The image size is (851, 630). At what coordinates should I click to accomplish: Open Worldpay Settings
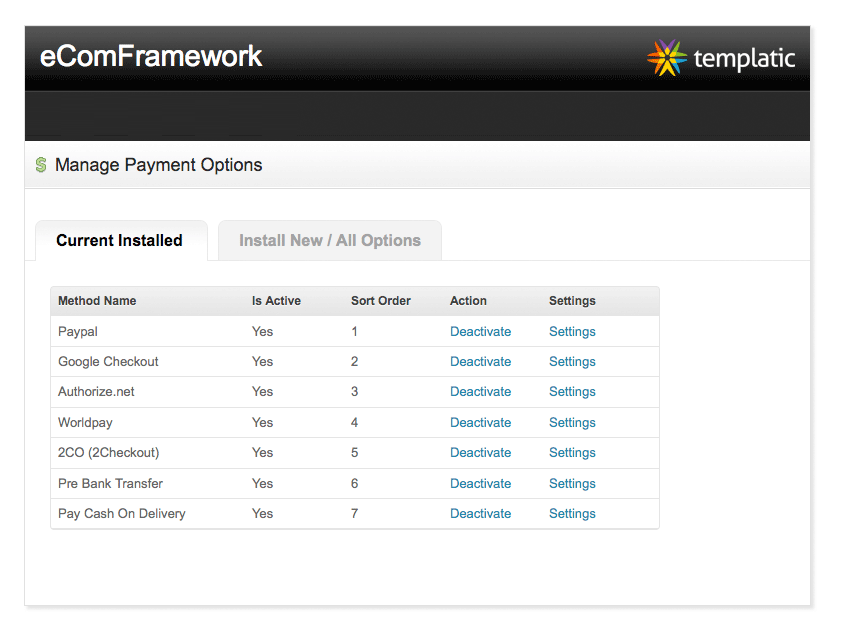[572, 423]
